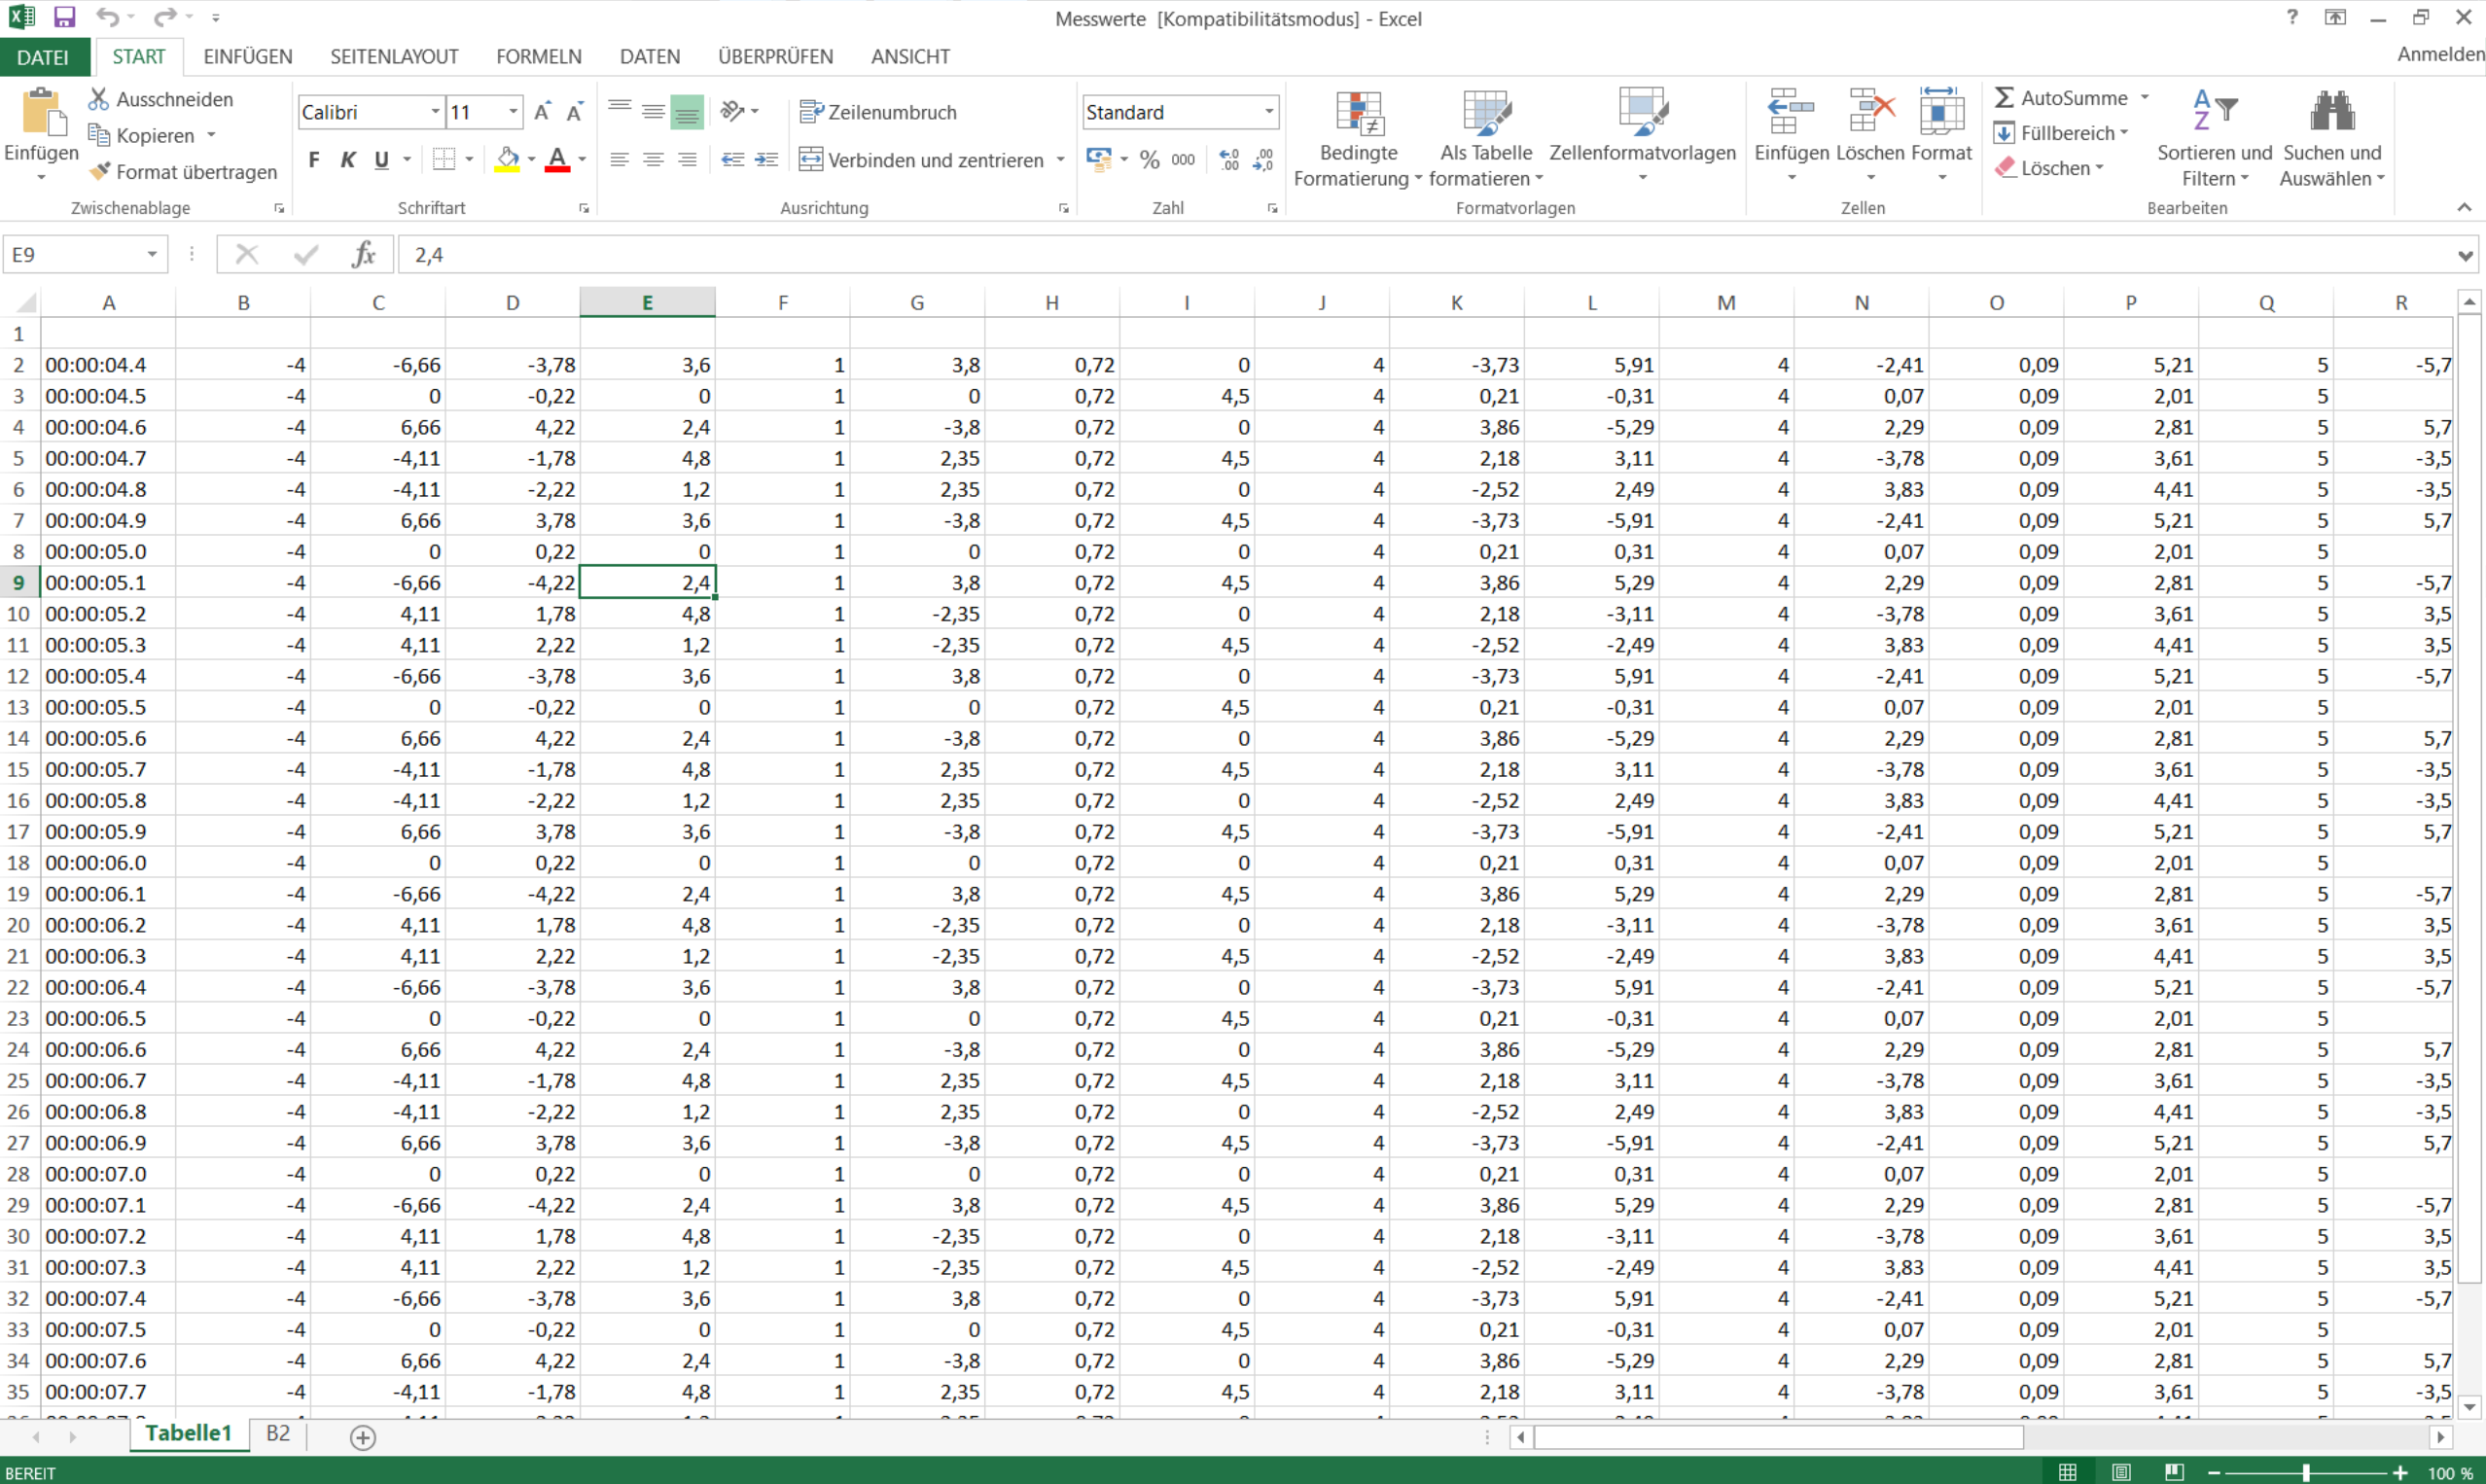
Task: Click the AutoSumme sigma icon
Action: click(2004, 98)
